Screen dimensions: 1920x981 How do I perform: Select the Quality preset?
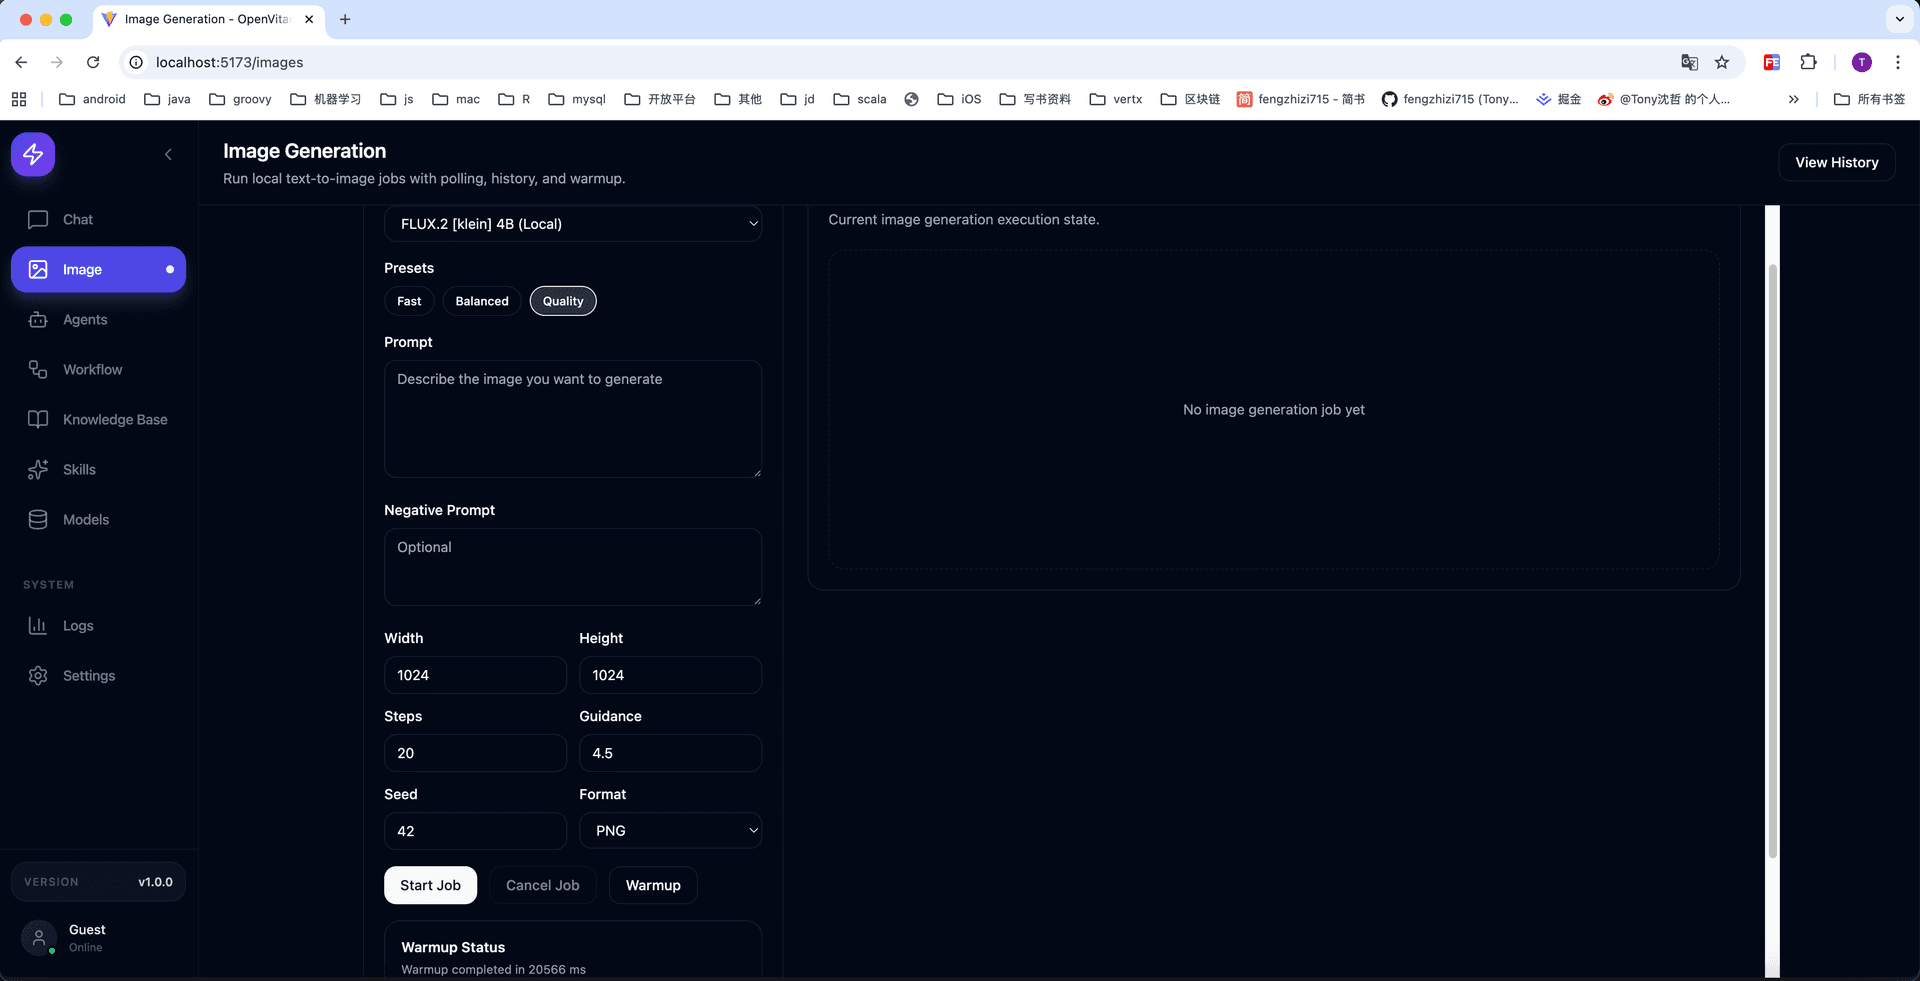[563, 301]
